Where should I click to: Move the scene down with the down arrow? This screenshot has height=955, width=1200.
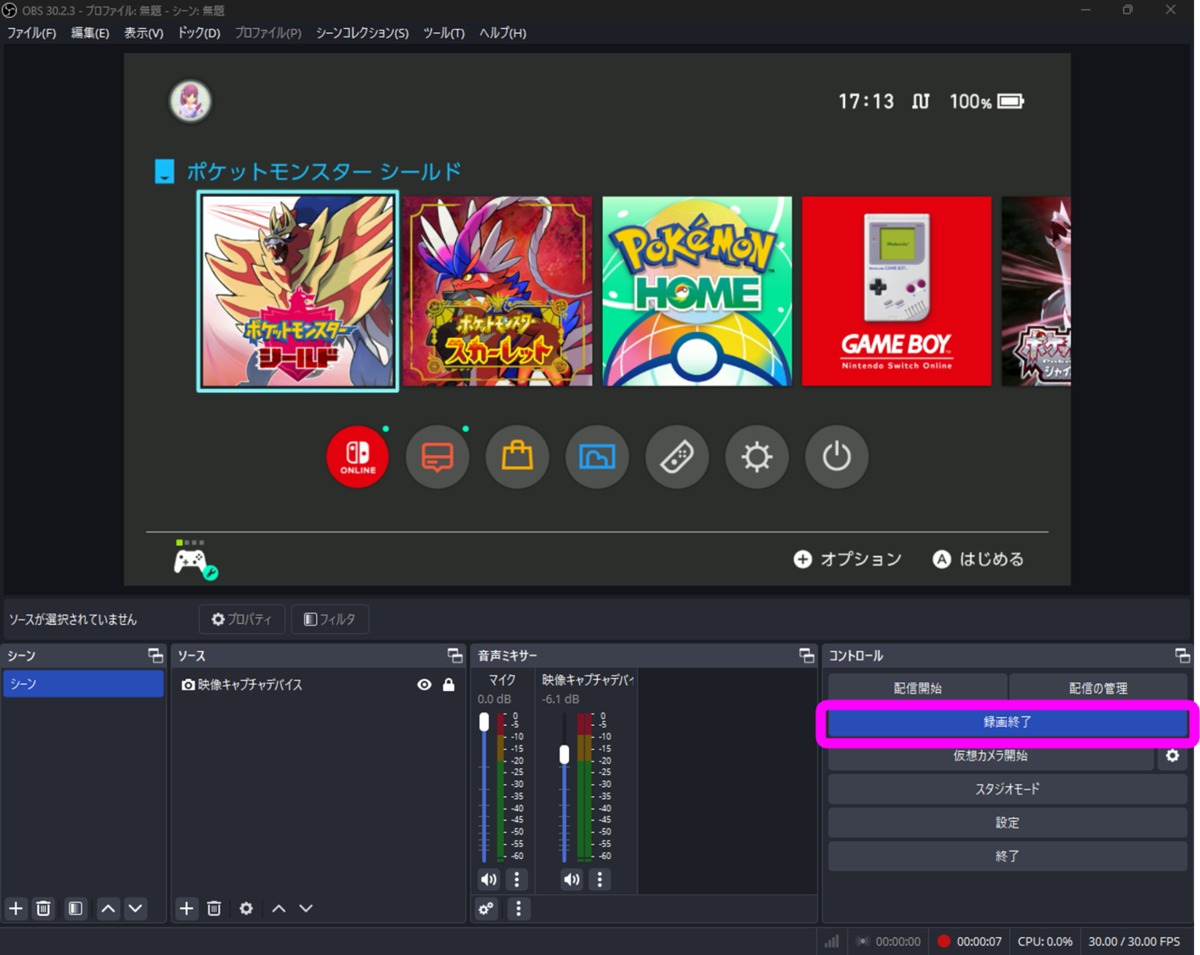coord(135,908)
